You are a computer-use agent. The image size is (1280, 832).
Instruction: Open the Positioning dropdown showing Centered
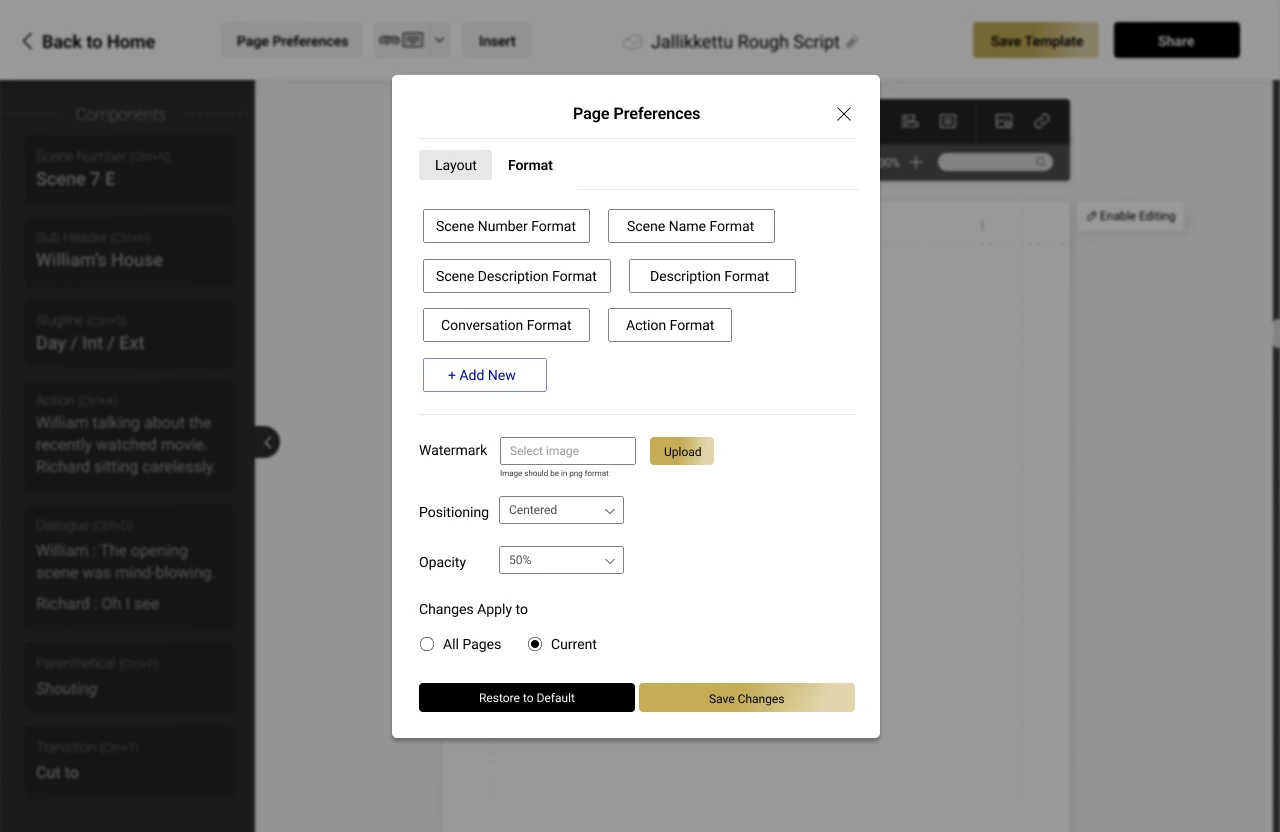point(561,510)
